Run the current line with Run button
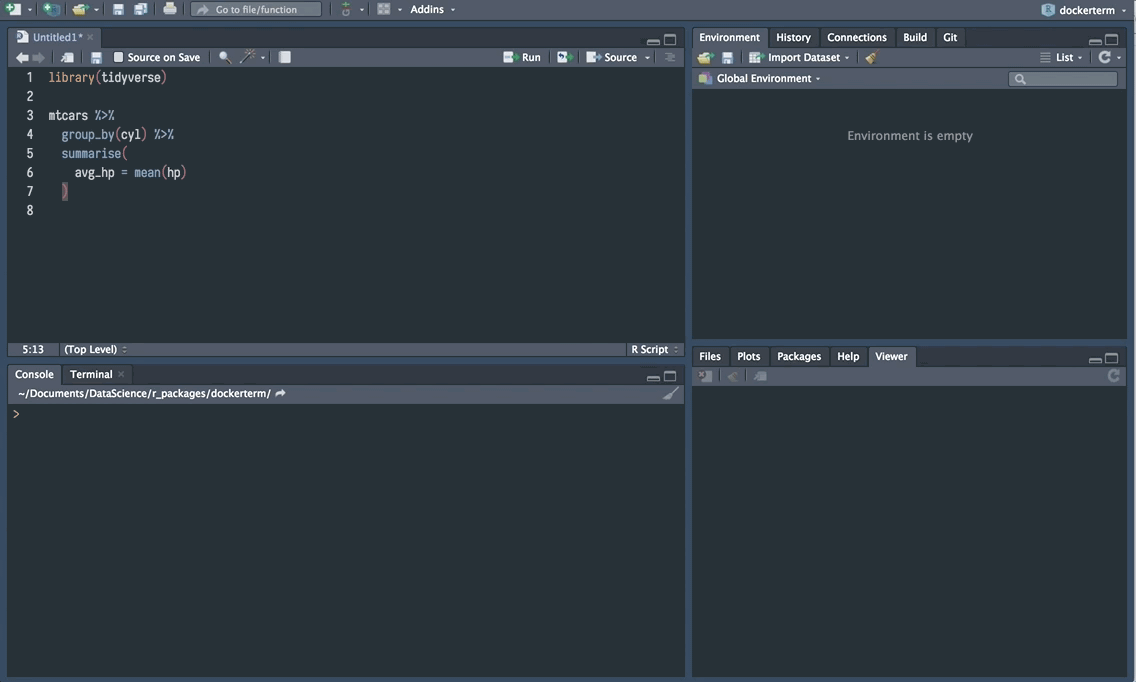This screenshot has height=682, width=1136. [x=522, y=57]
